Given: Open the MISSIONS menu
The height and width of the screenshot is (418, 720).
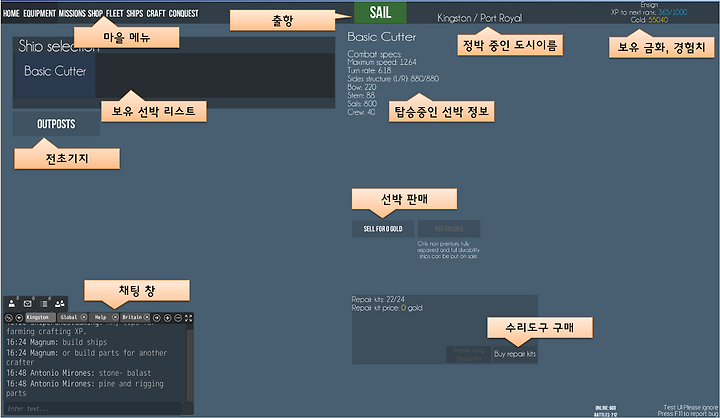Looking at the screenshot, I should pos(72,14).
